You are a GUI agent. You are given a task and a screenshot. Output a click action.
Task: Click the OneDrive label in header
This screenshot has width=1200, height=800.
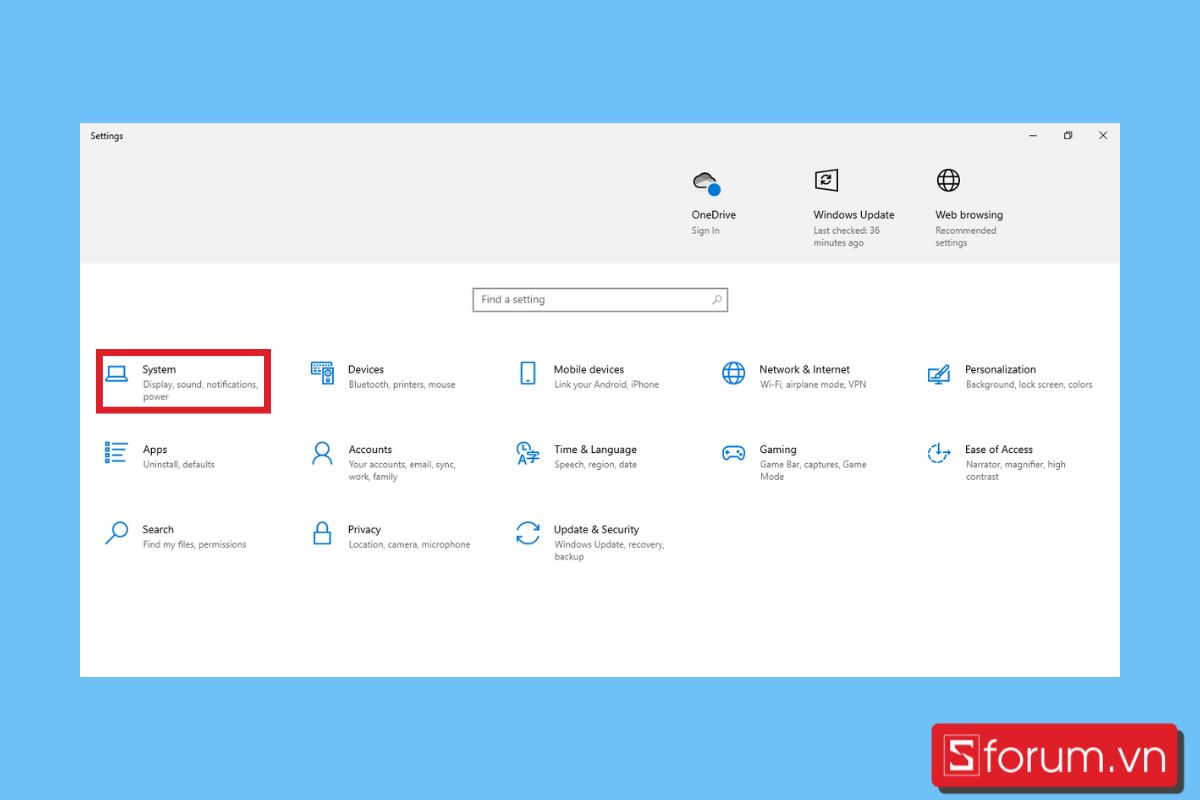coord(714,215)
